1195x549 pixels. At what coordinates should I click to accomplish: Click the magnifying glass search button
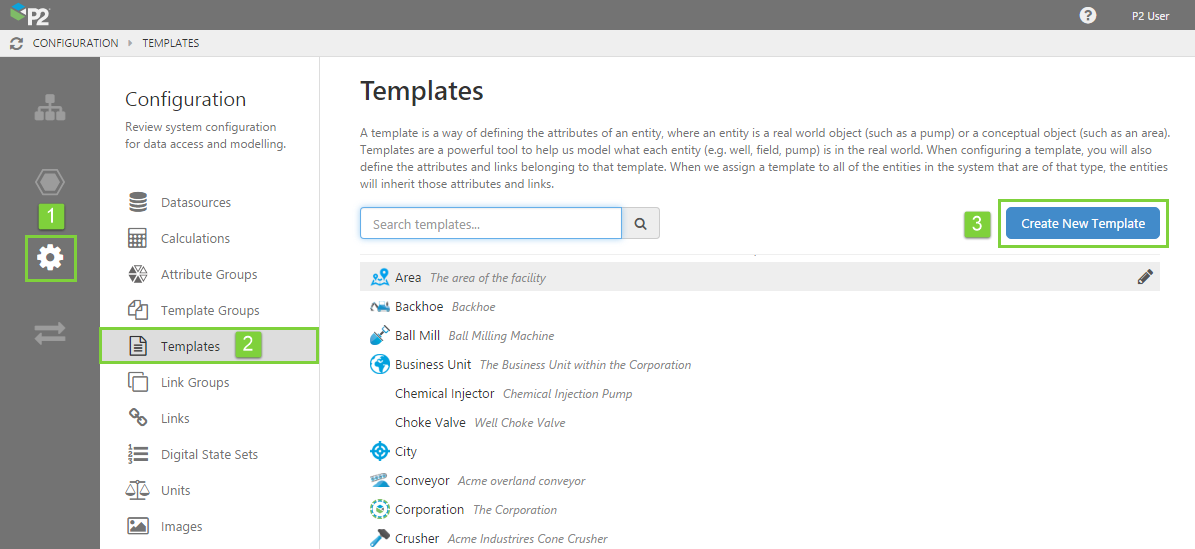(x=641, y=224)
